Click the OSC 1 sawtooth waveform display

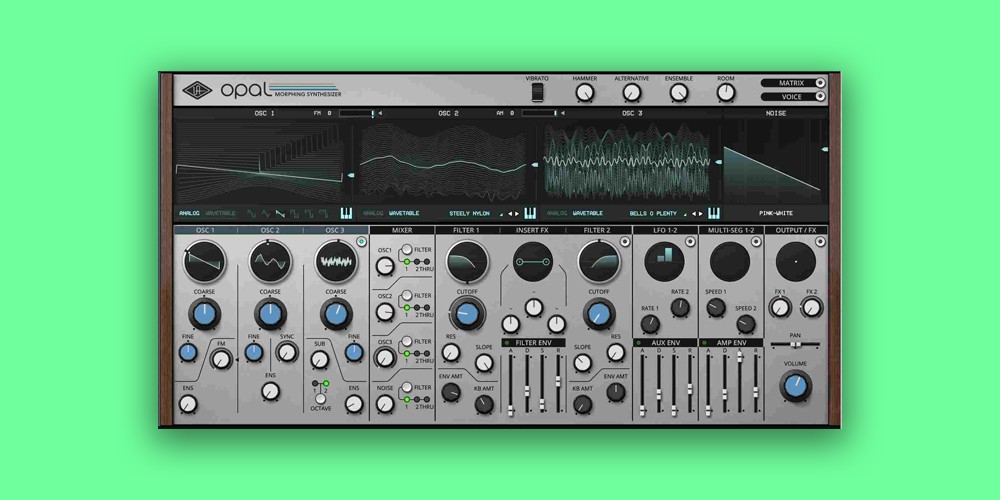coord(205,261)
